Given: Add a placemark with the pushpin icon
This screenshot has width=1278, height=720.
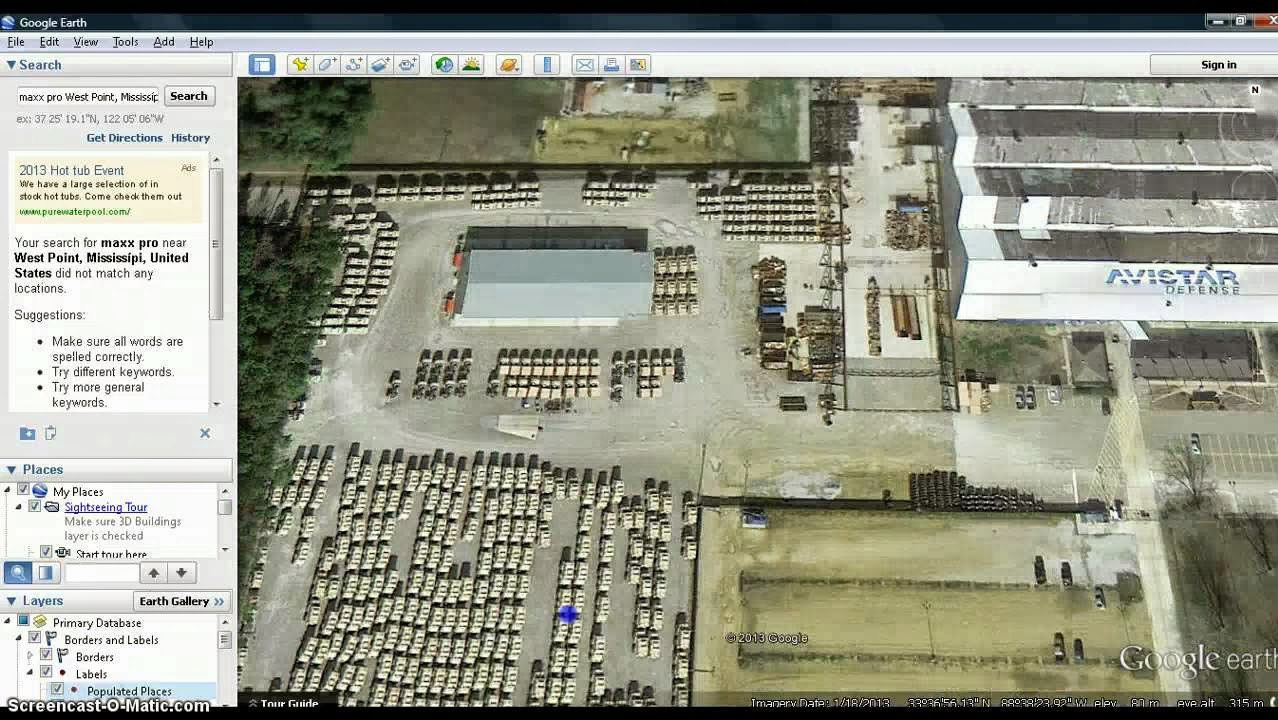Looking at the screenshot, I should pos(300,64).
